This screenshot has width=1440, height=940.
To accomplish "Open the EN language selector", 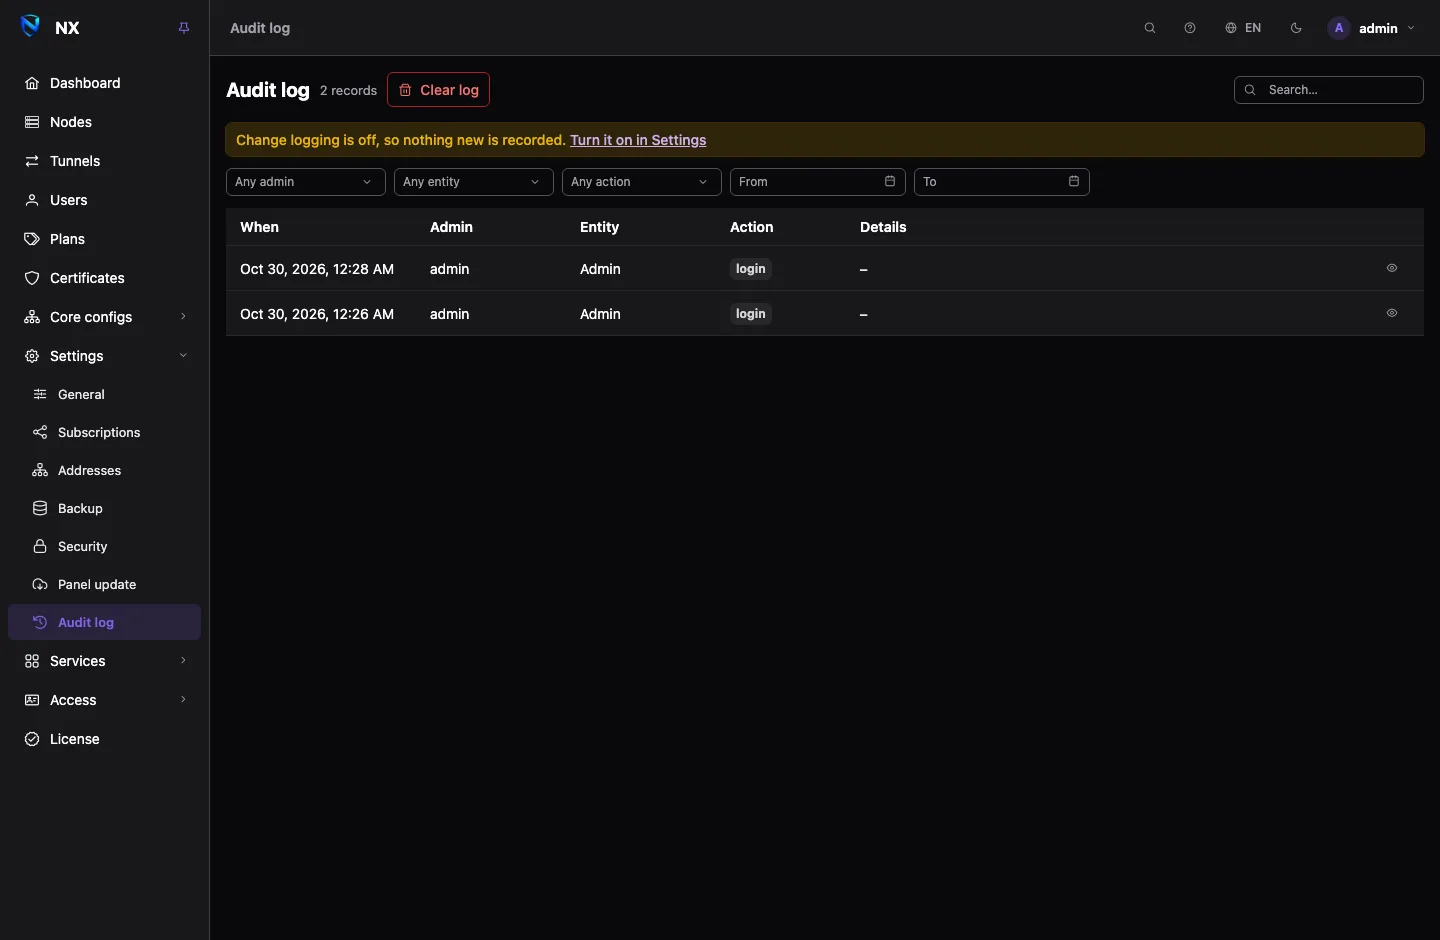I will point(1243,28).
